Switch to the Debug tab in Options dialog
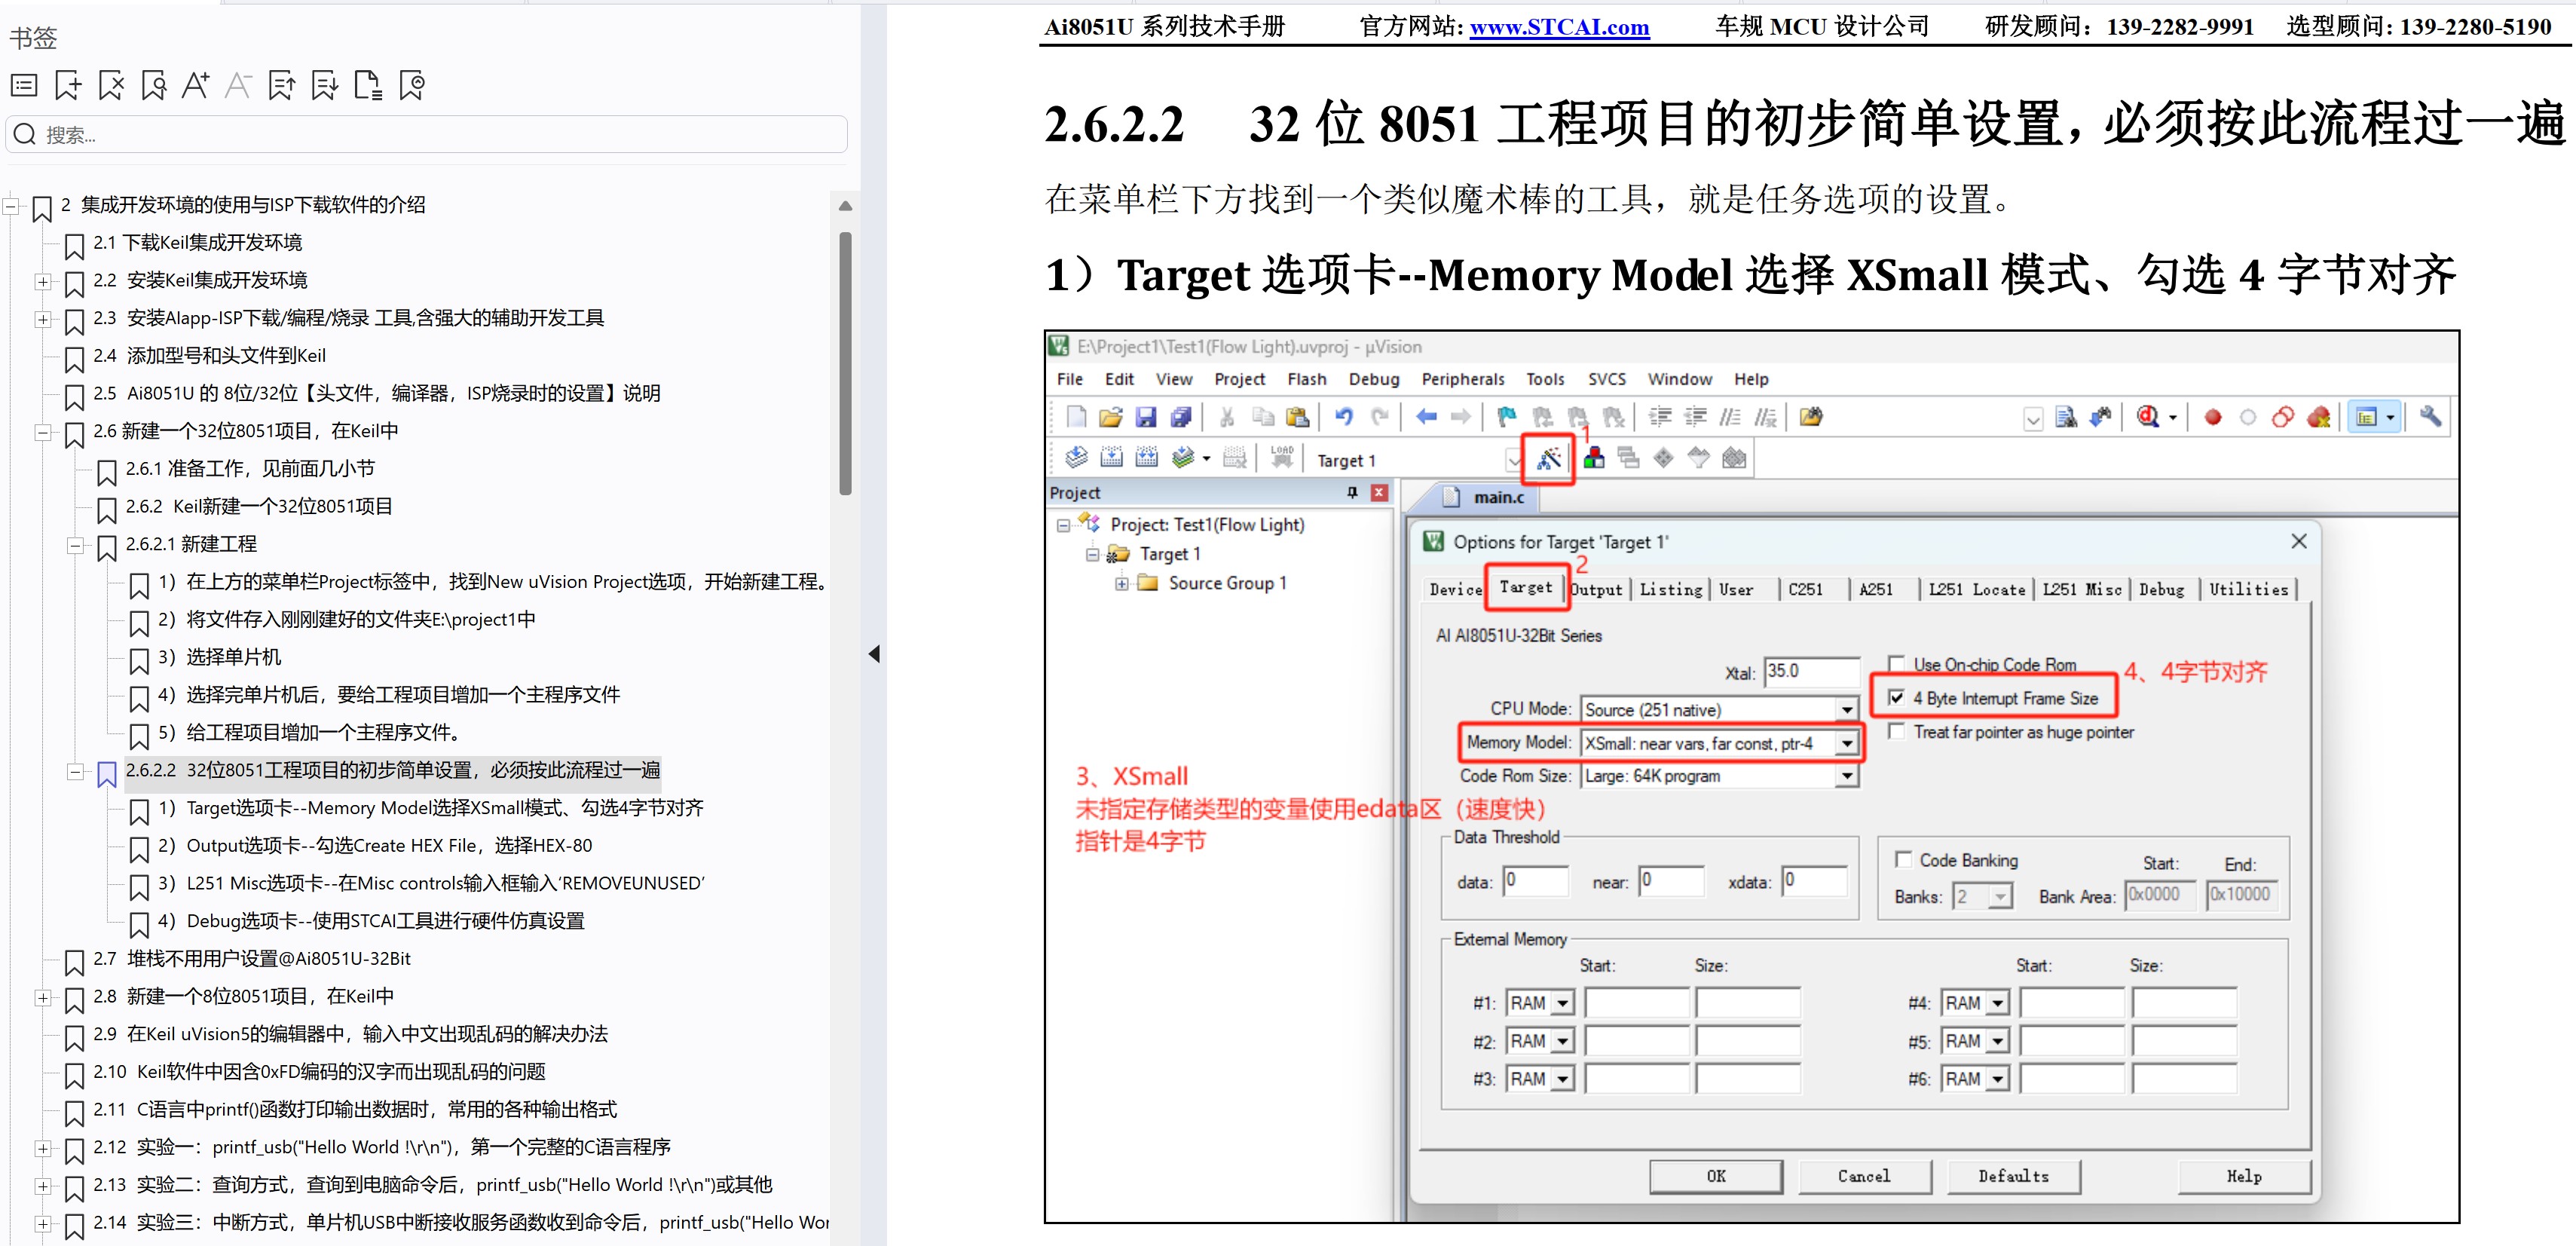Viewport: 2576px width, 1246px height. coord(2161,590)
